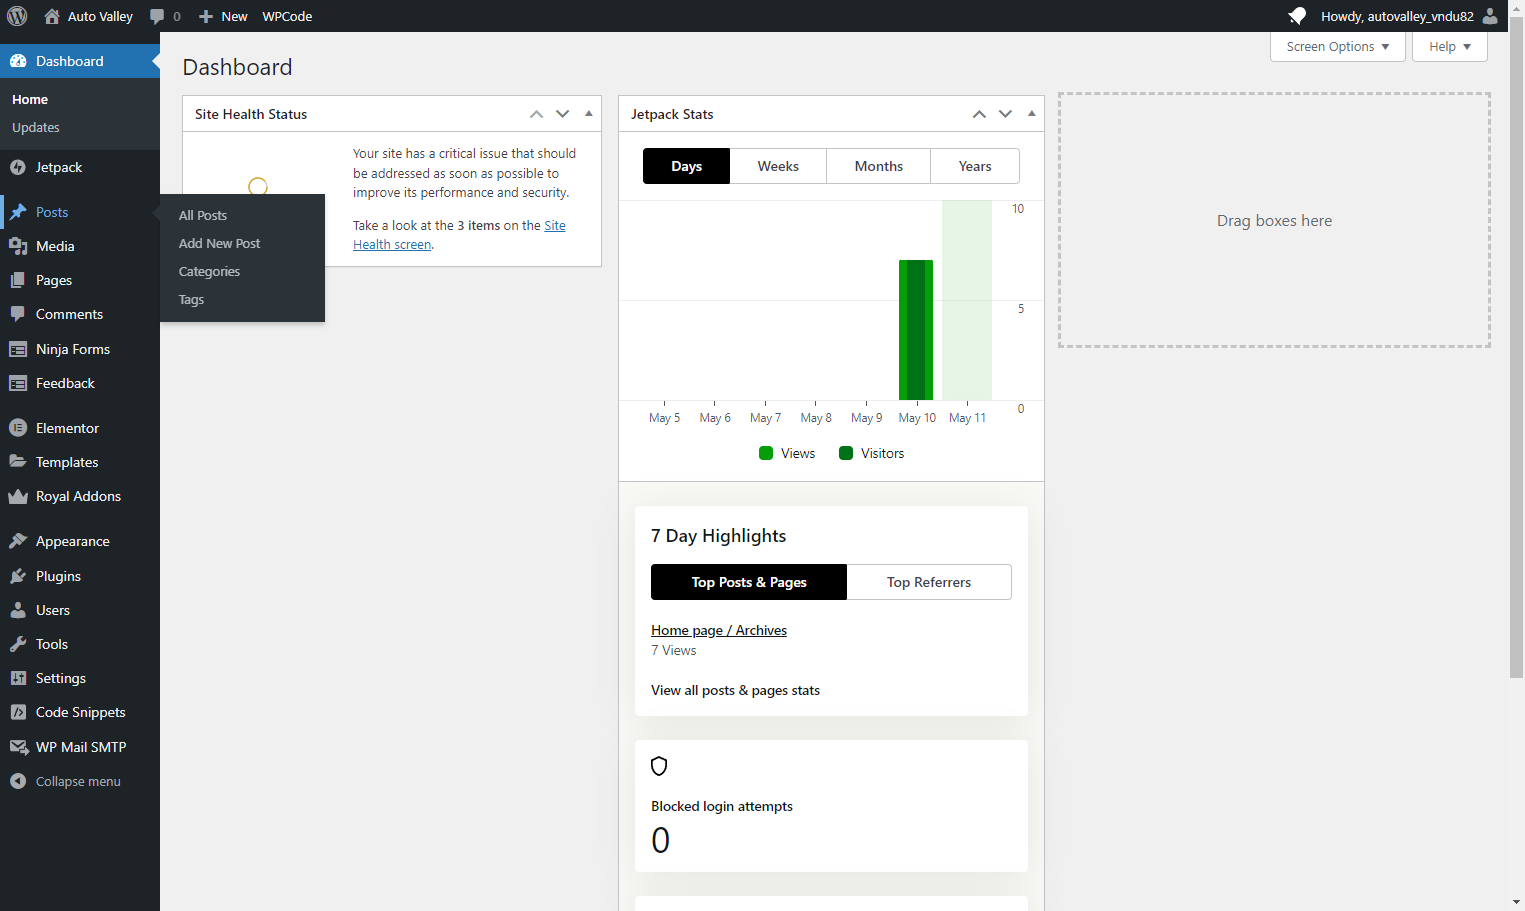The width and height of the screenshot is (1525, 911).
Task: Open All Posts from the Posts submenu
Action: [203, 215]
